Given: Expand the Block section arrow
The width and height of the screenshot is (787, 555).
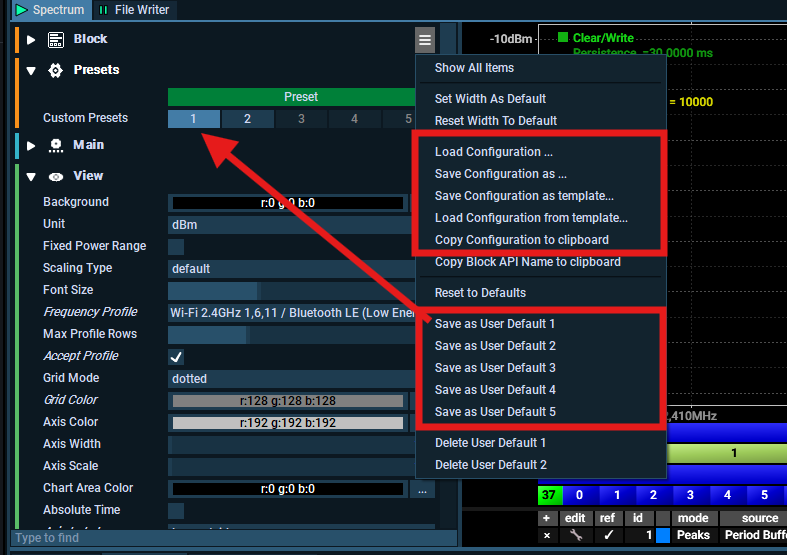Looking at the screenshot, I should click(31, 39).
